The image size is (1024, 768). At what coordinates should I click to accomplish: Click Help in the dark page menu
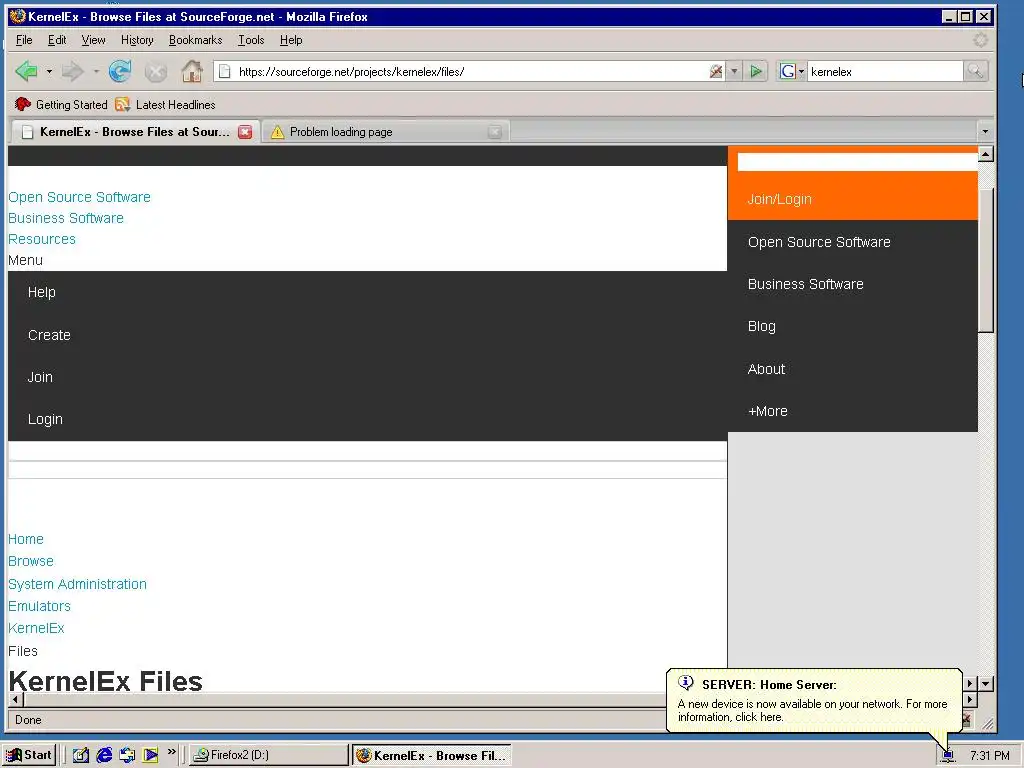(x=42, y=292)
